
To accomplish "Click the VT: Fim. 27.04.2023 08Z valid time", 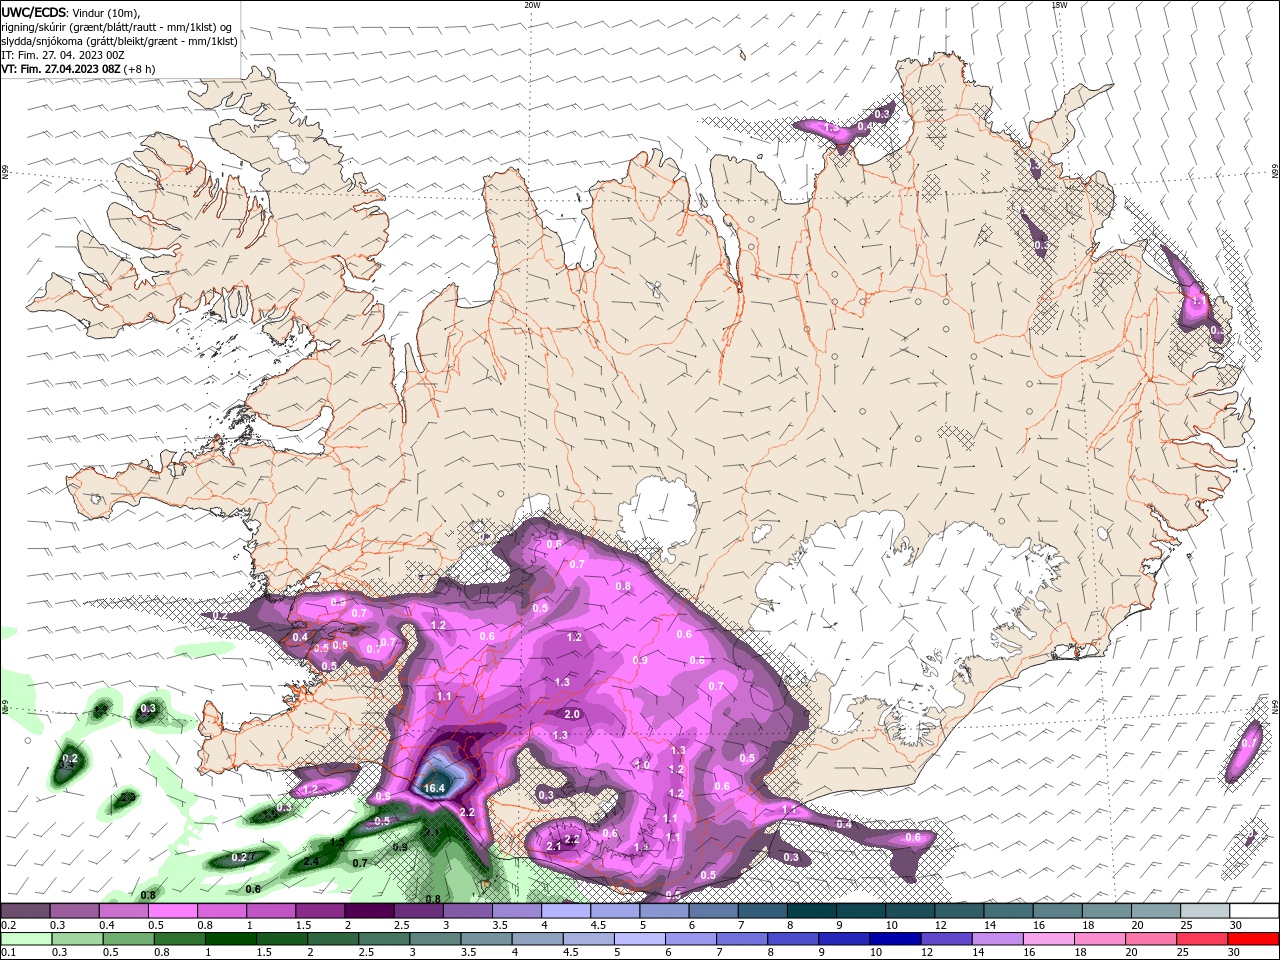I will point(62,69).
